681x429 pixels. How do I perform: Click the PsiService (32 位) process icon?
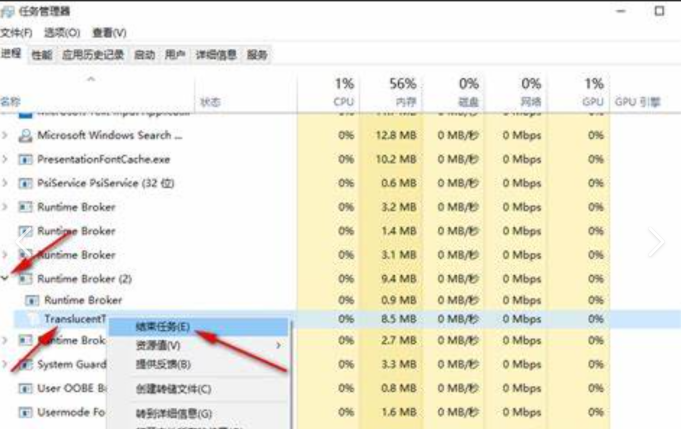25,183
